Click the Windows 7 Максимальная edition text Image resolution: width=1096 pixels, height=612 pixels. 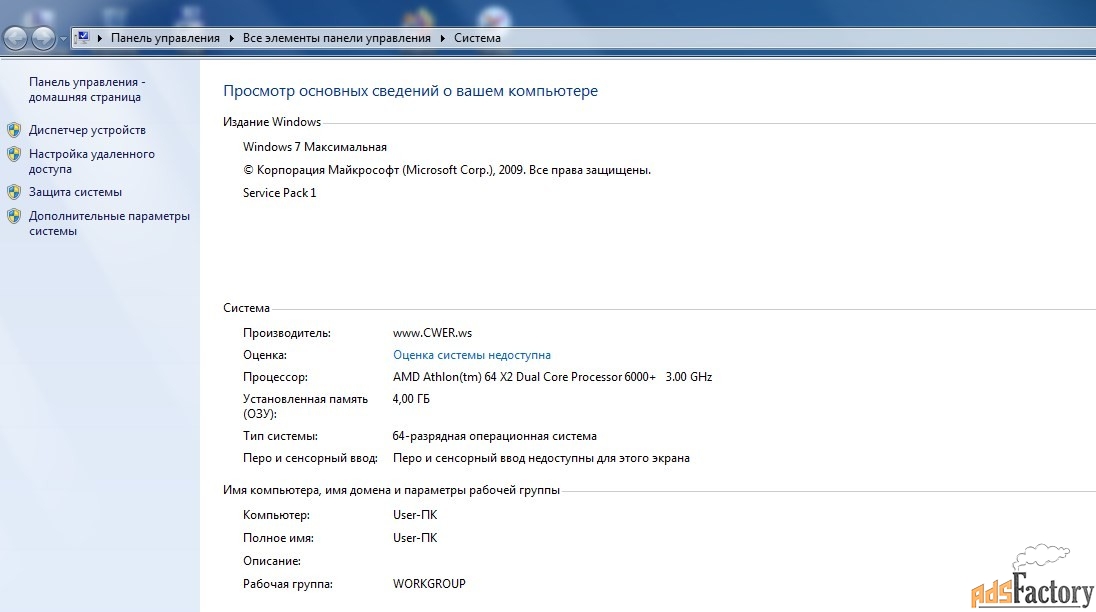[x=315, y=147]
